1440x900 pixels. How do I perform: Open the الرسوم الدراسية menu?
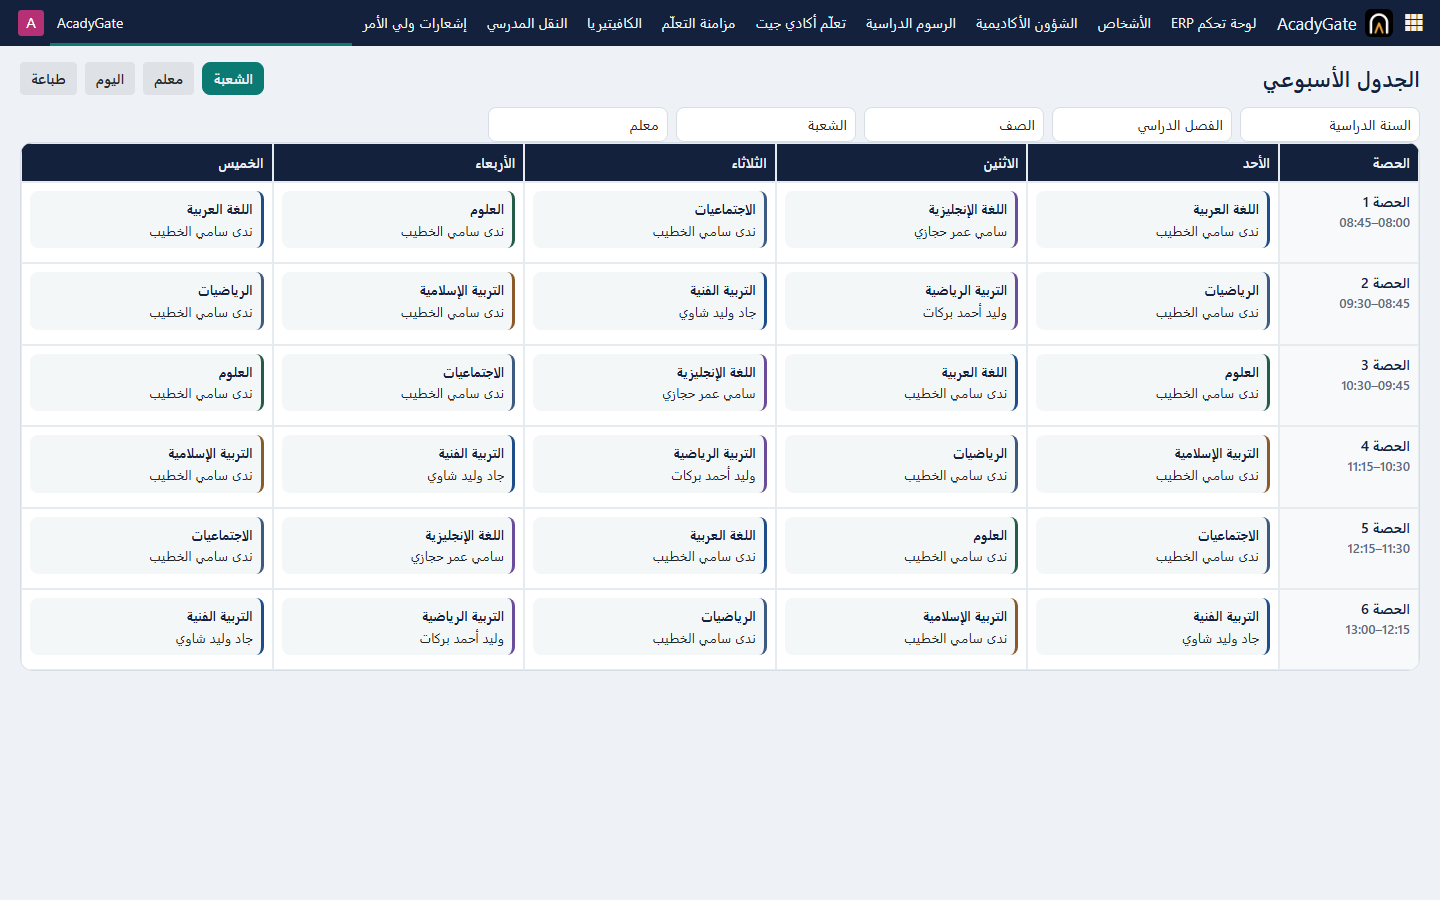coord(910,23)
